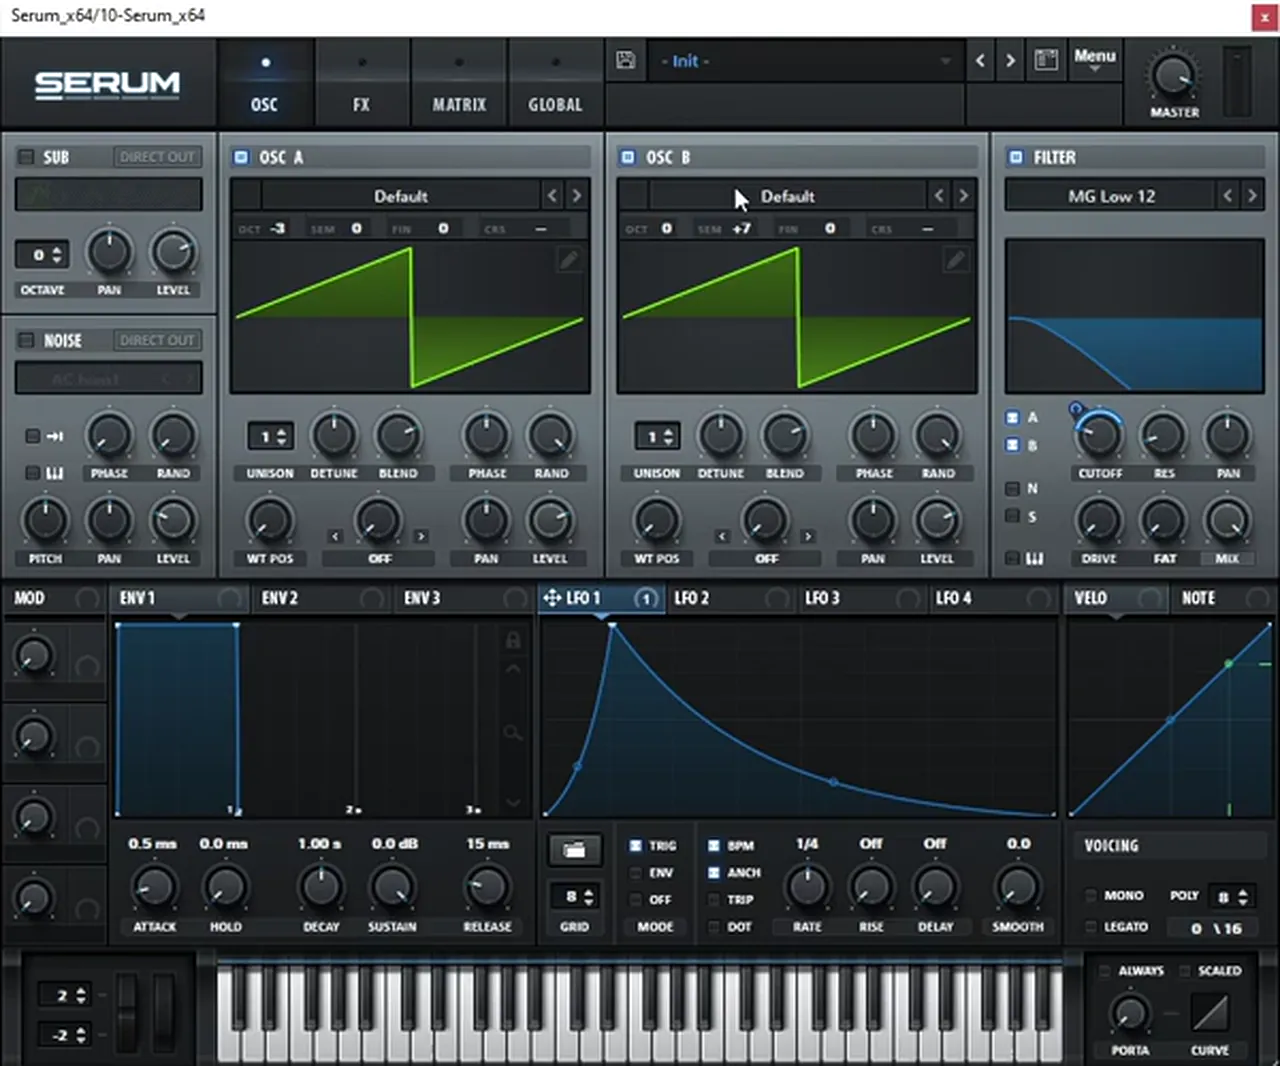Select previous OSC A wavetable arrow
Viewport: 1280px width, 1066px height.
tap(552, 196)
